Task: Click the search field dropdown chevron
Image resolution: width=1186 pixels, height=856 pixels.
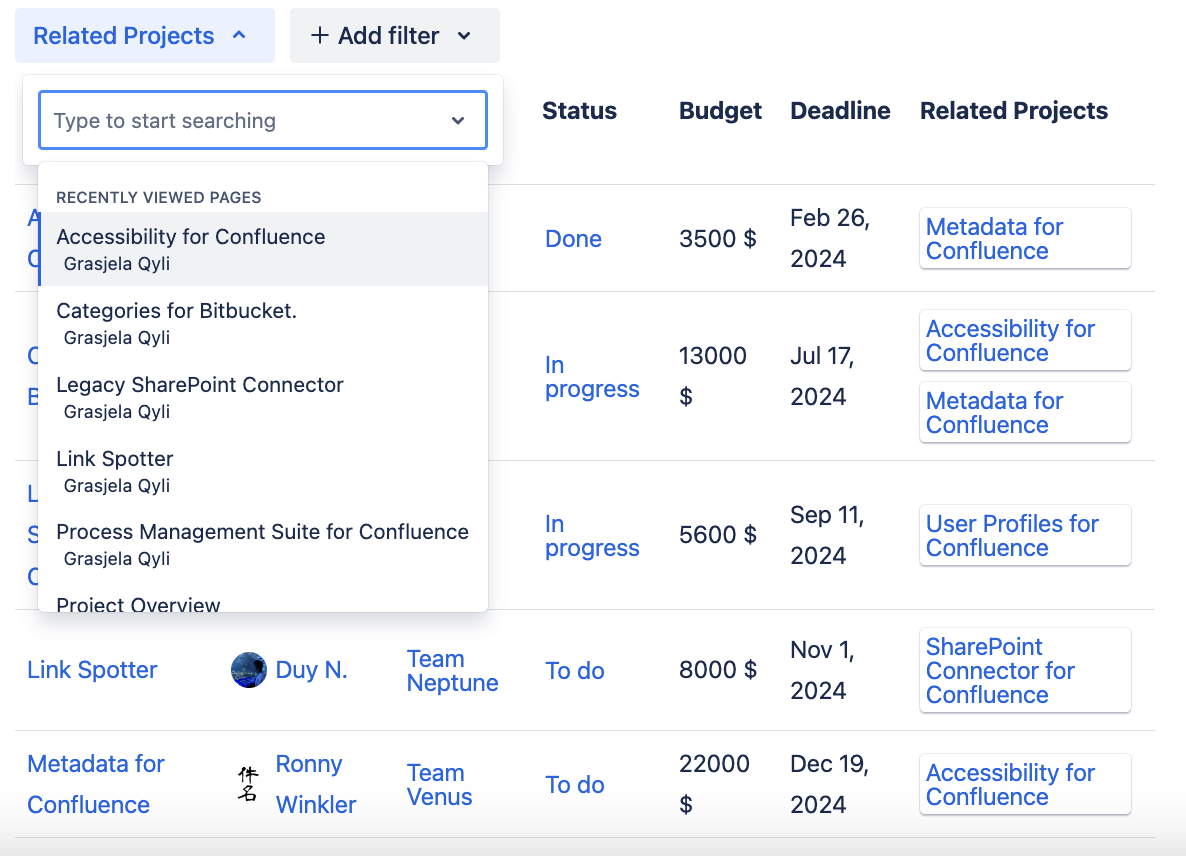Action: (x=458, y=121)
